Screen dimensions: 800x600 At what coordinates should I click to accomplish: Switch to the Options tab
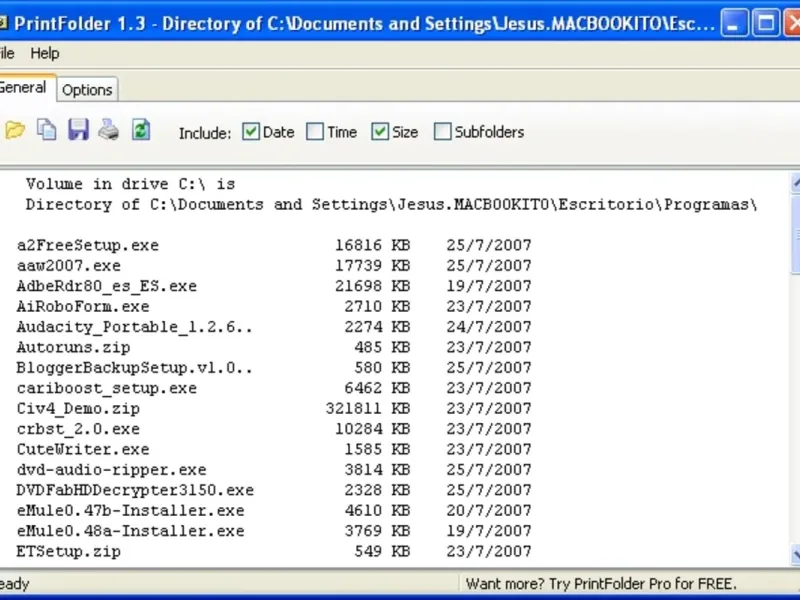pos(87,90)
